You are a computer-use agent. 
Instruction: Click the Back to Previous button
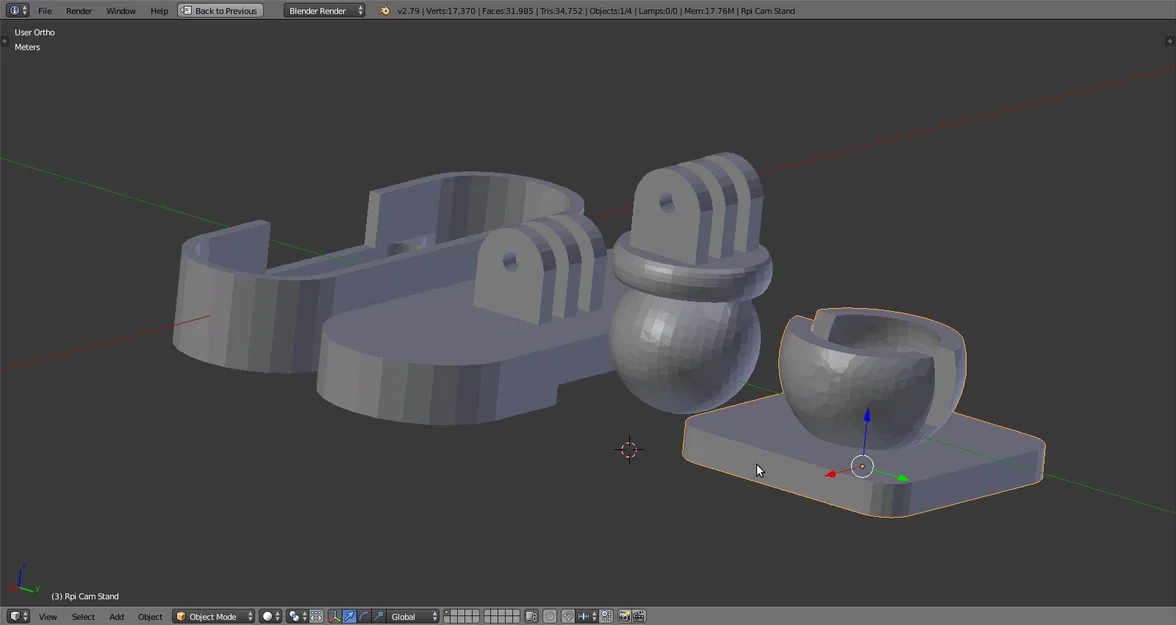[220, 11]
